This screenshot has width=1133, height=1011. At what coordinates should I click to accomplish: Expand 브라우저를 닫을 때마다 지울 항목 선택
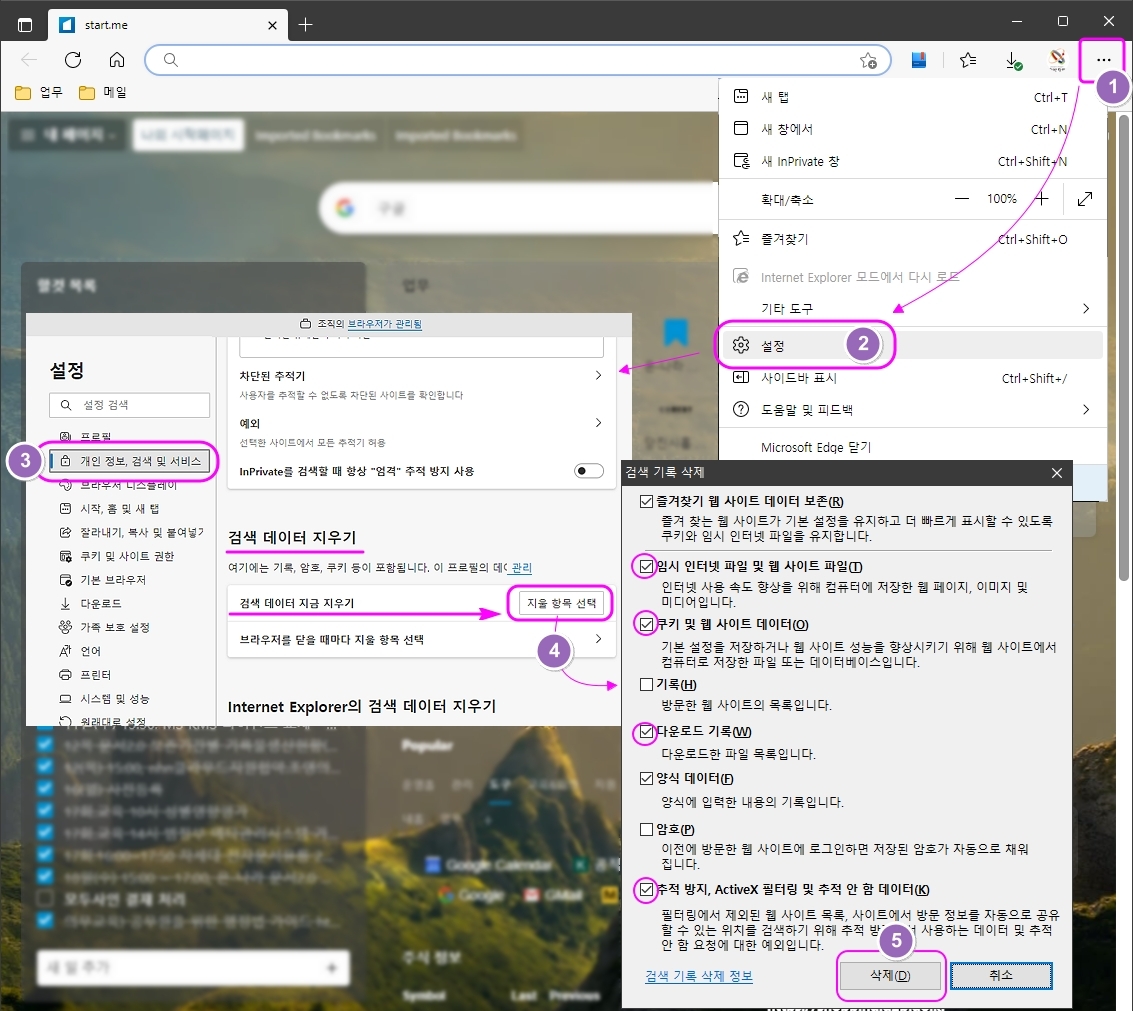click(x=421, y=640)
